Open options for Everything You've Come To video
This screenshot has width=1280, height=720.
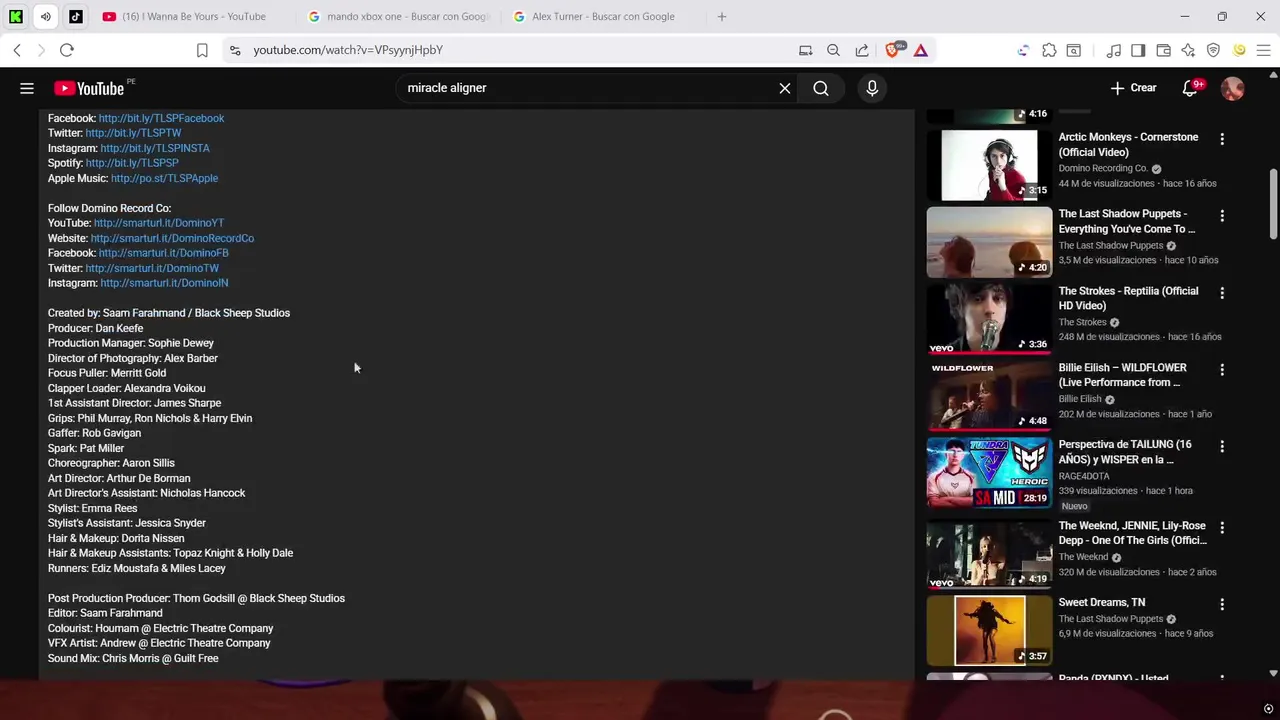pos(1221,216)
